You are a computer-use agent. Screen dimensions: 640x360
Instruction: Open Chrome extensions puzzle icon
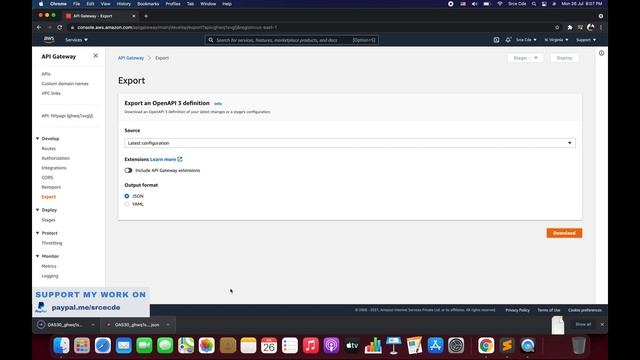(570, 27)
